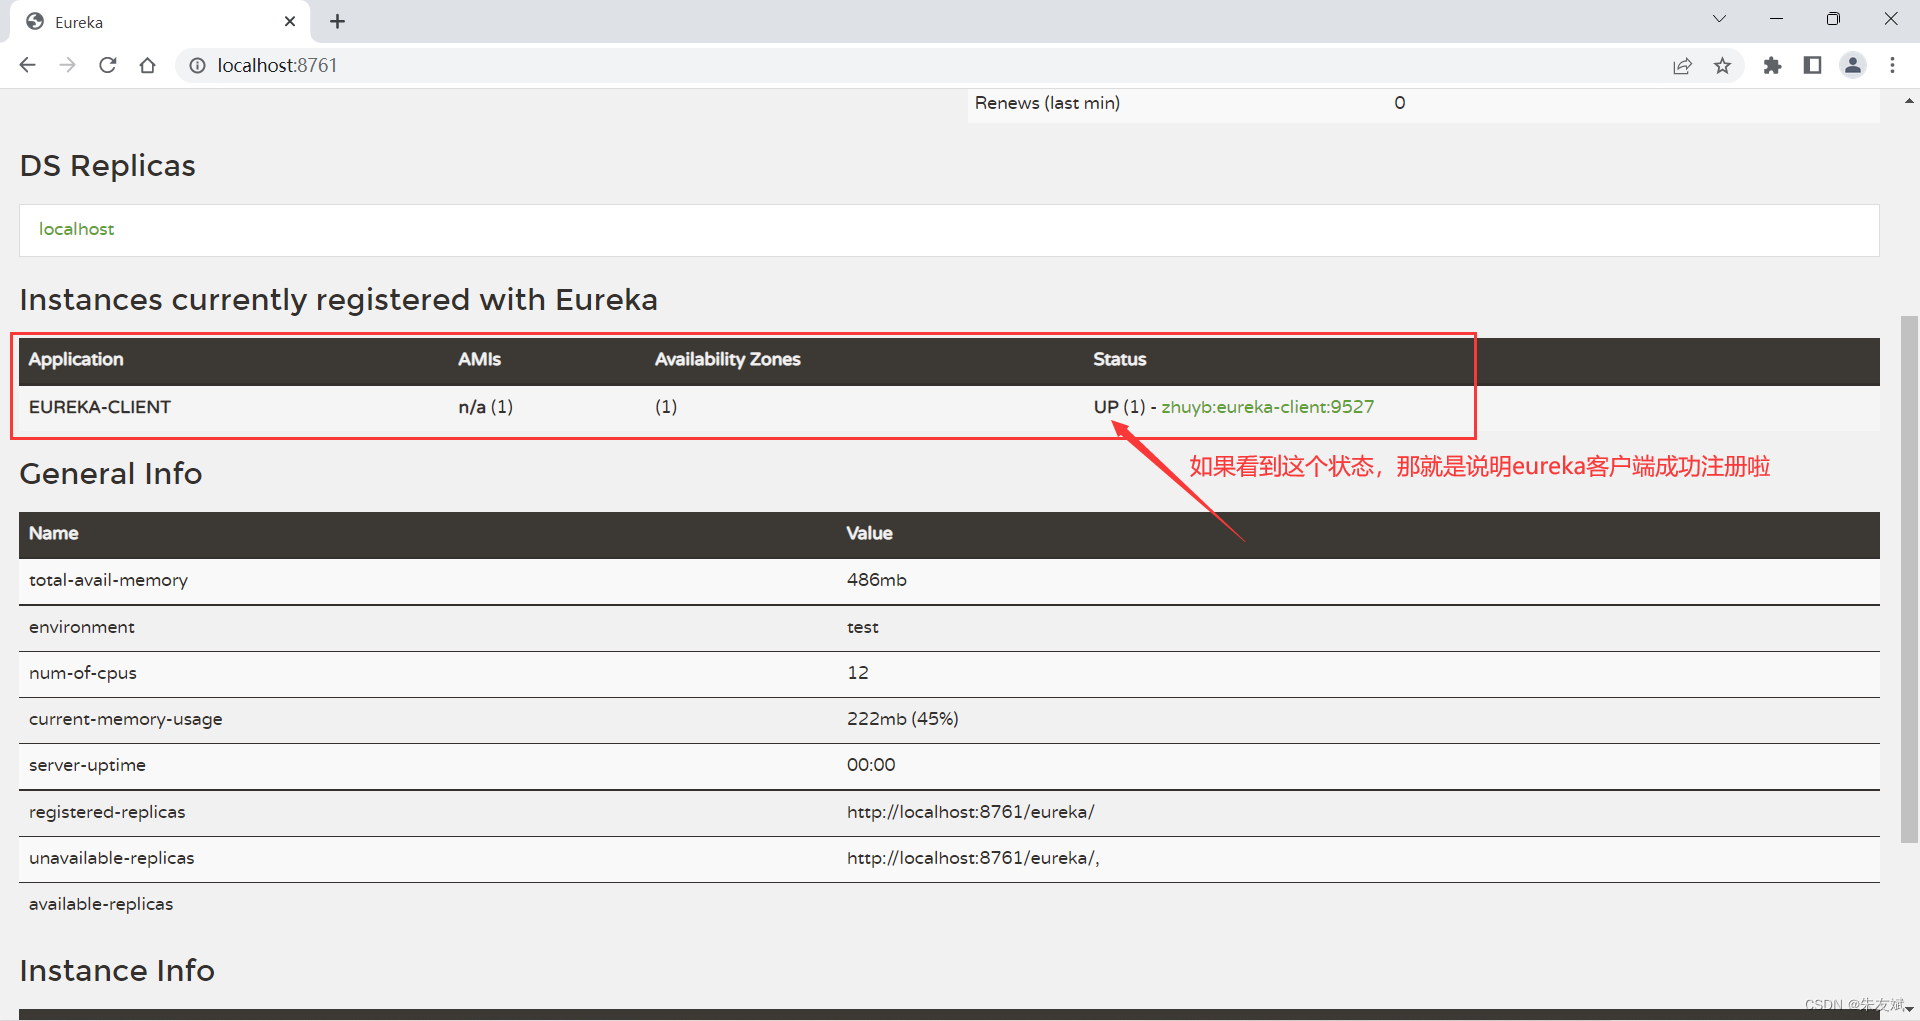The width and height of the screenshot is (1920, 1021).
Task: Click the total-avail-memory row name
Action: click(108, 580)
